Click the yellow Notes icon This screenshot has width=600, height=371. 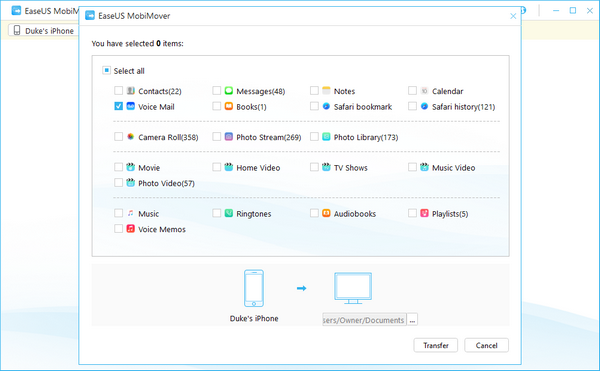[x=326, y=91]
